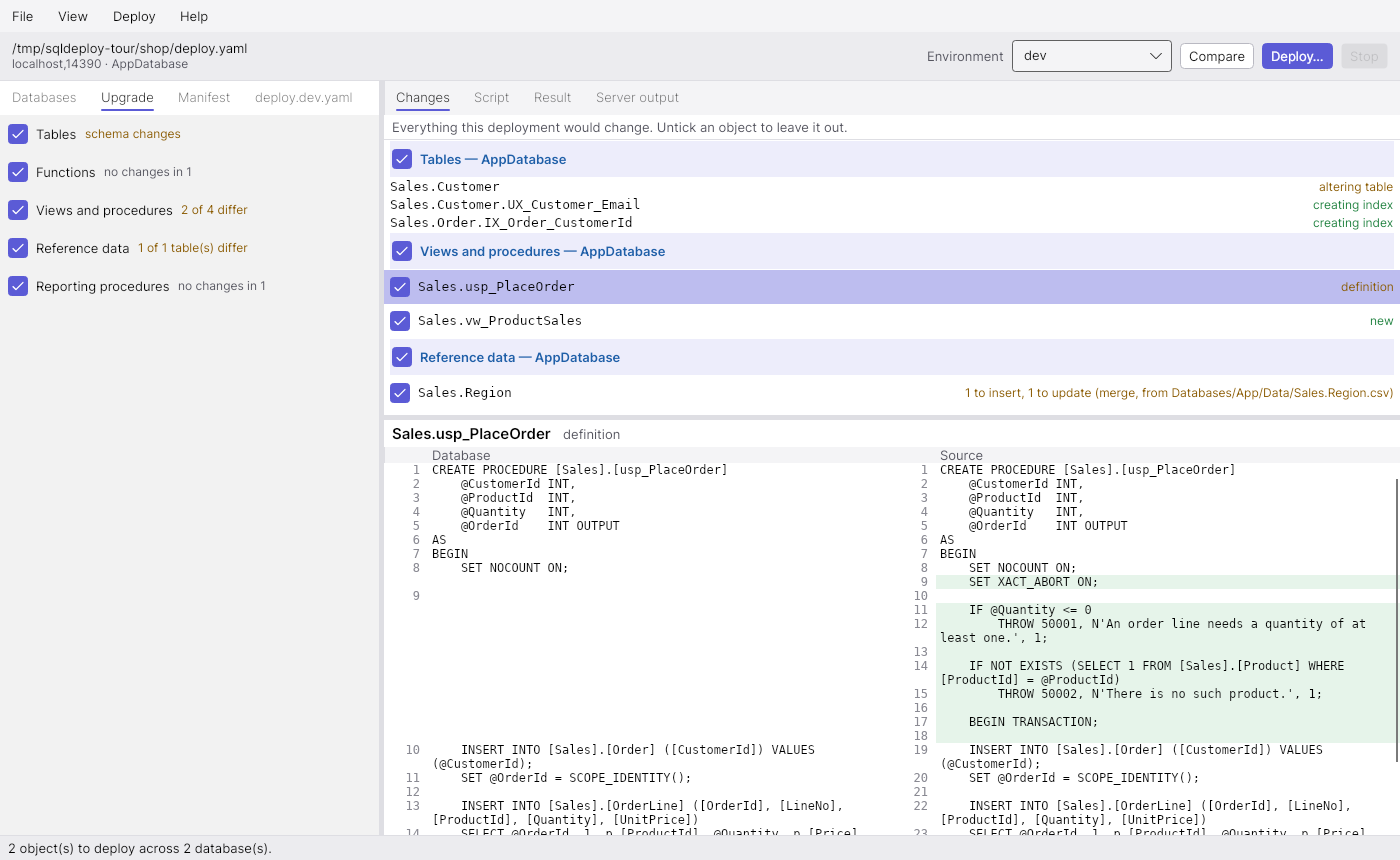Switch to the Script tab

[x=492, y=97]
